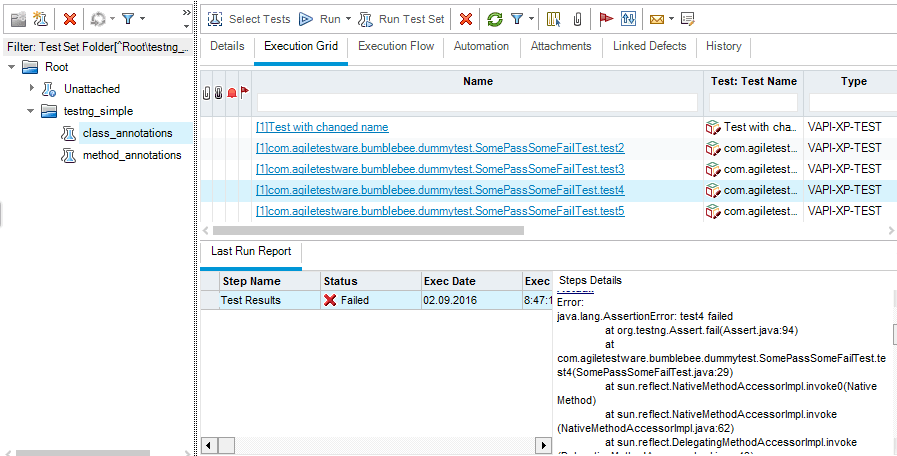Screen dimensions: 897x456
Task: Click the send email envelope icon
Action: [x=656, y=19]
